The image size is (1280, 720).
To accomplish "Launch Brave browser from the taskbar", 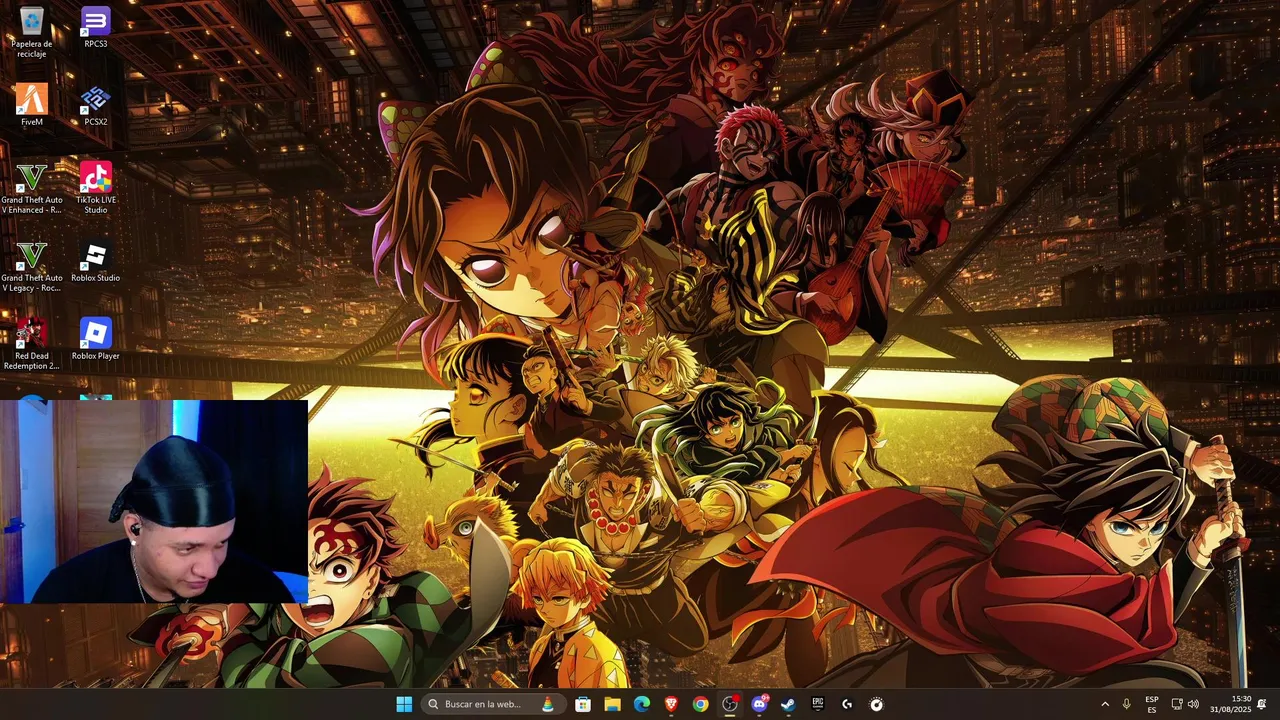I will [671, 704].
